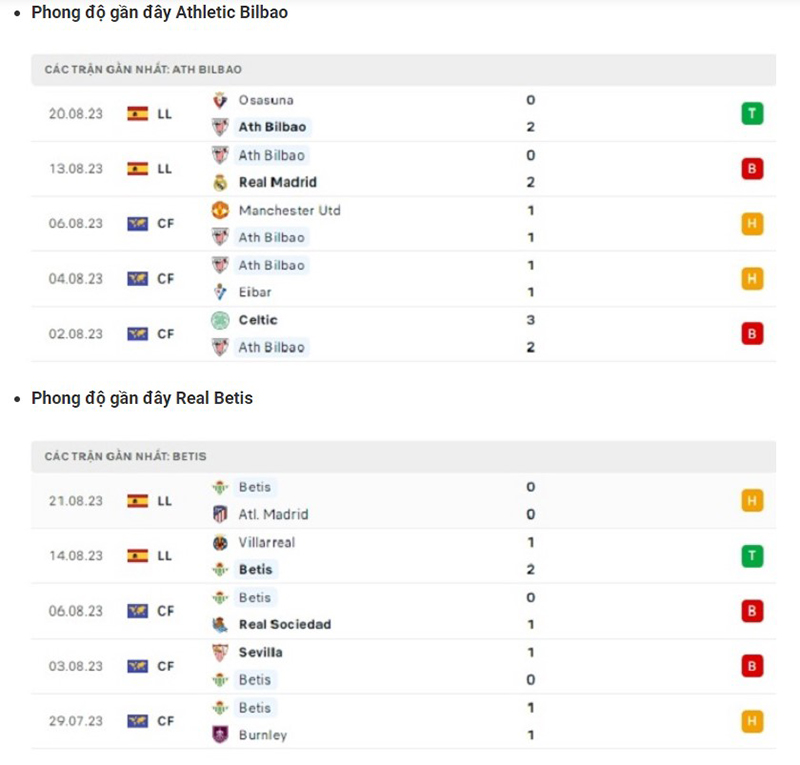Image resolution: width=800 pixels, height=765 pixels.
Task: Select the Real Madrid crest logo
Action: pyautogui.click(x=221, y=182)
